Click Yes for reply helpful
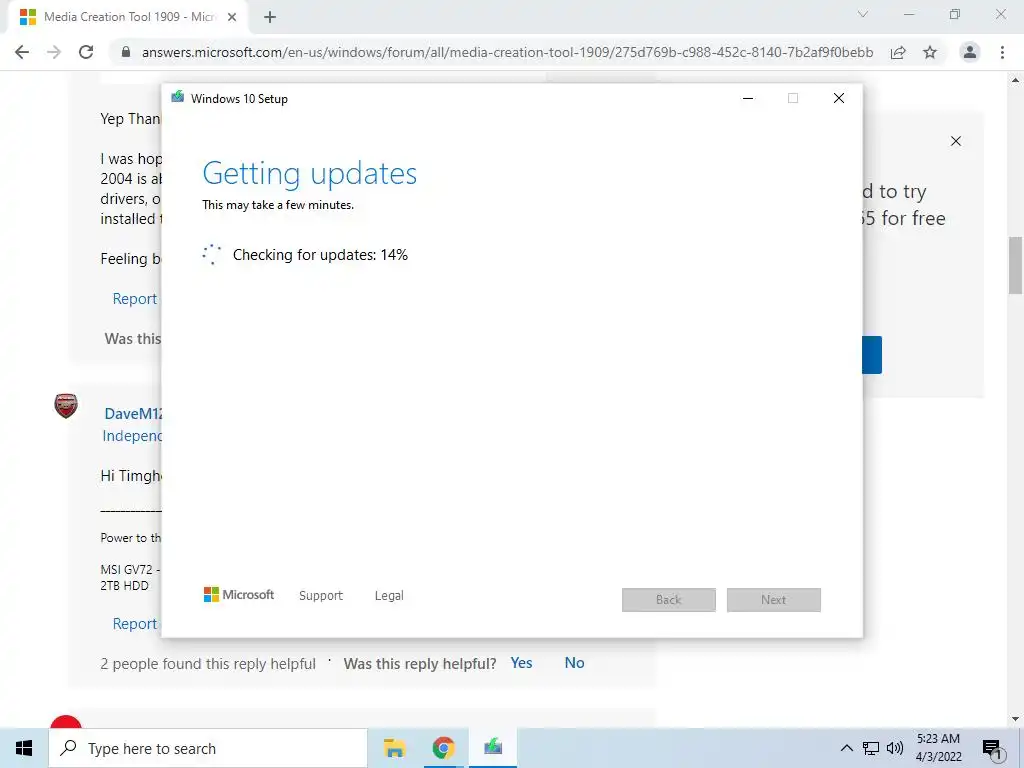 point(521,663)
